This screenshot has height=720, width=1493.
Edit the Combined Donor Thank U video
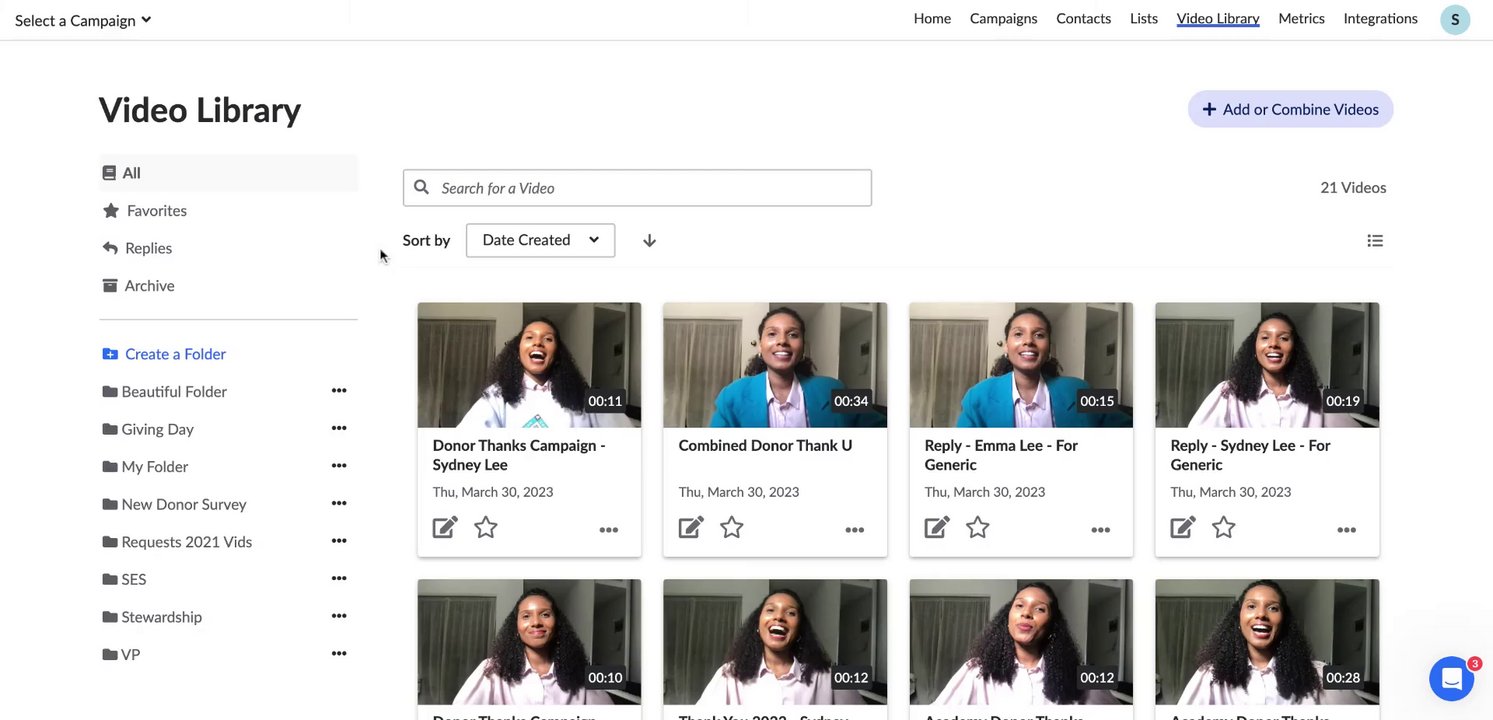tap(691, 527)
